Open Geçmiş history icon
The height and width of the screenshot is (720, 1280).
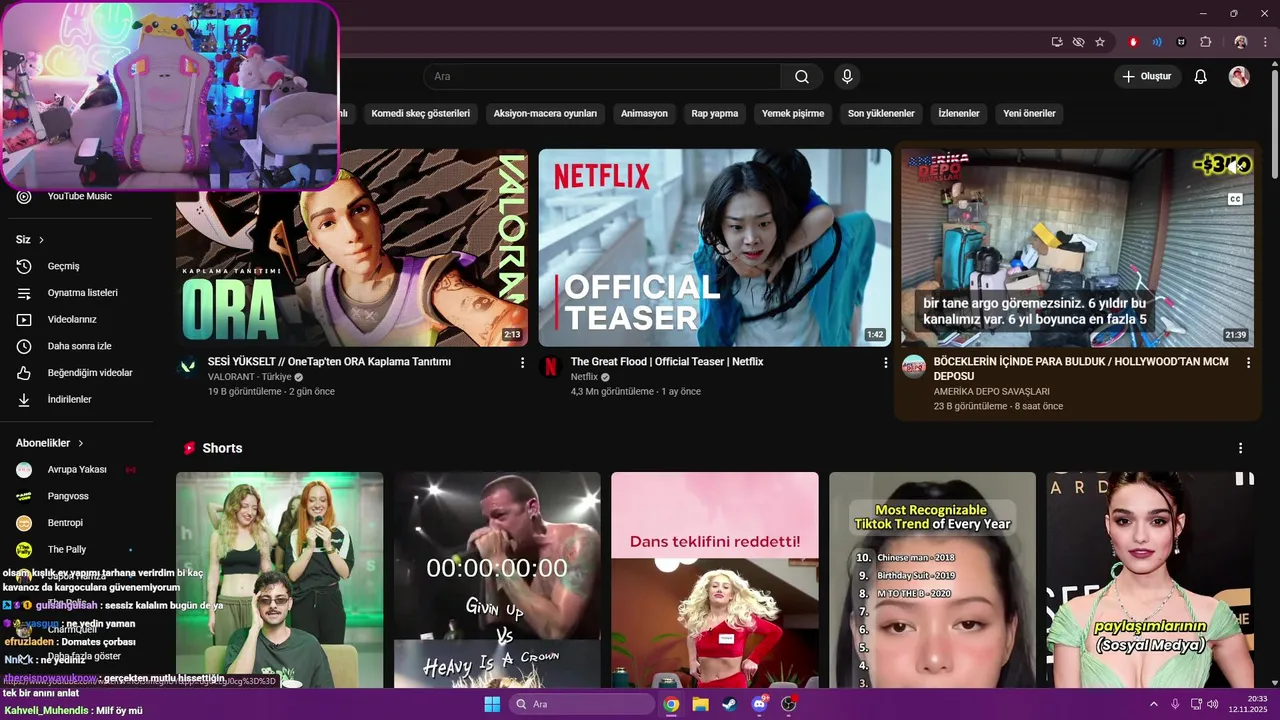click(24, 266)
